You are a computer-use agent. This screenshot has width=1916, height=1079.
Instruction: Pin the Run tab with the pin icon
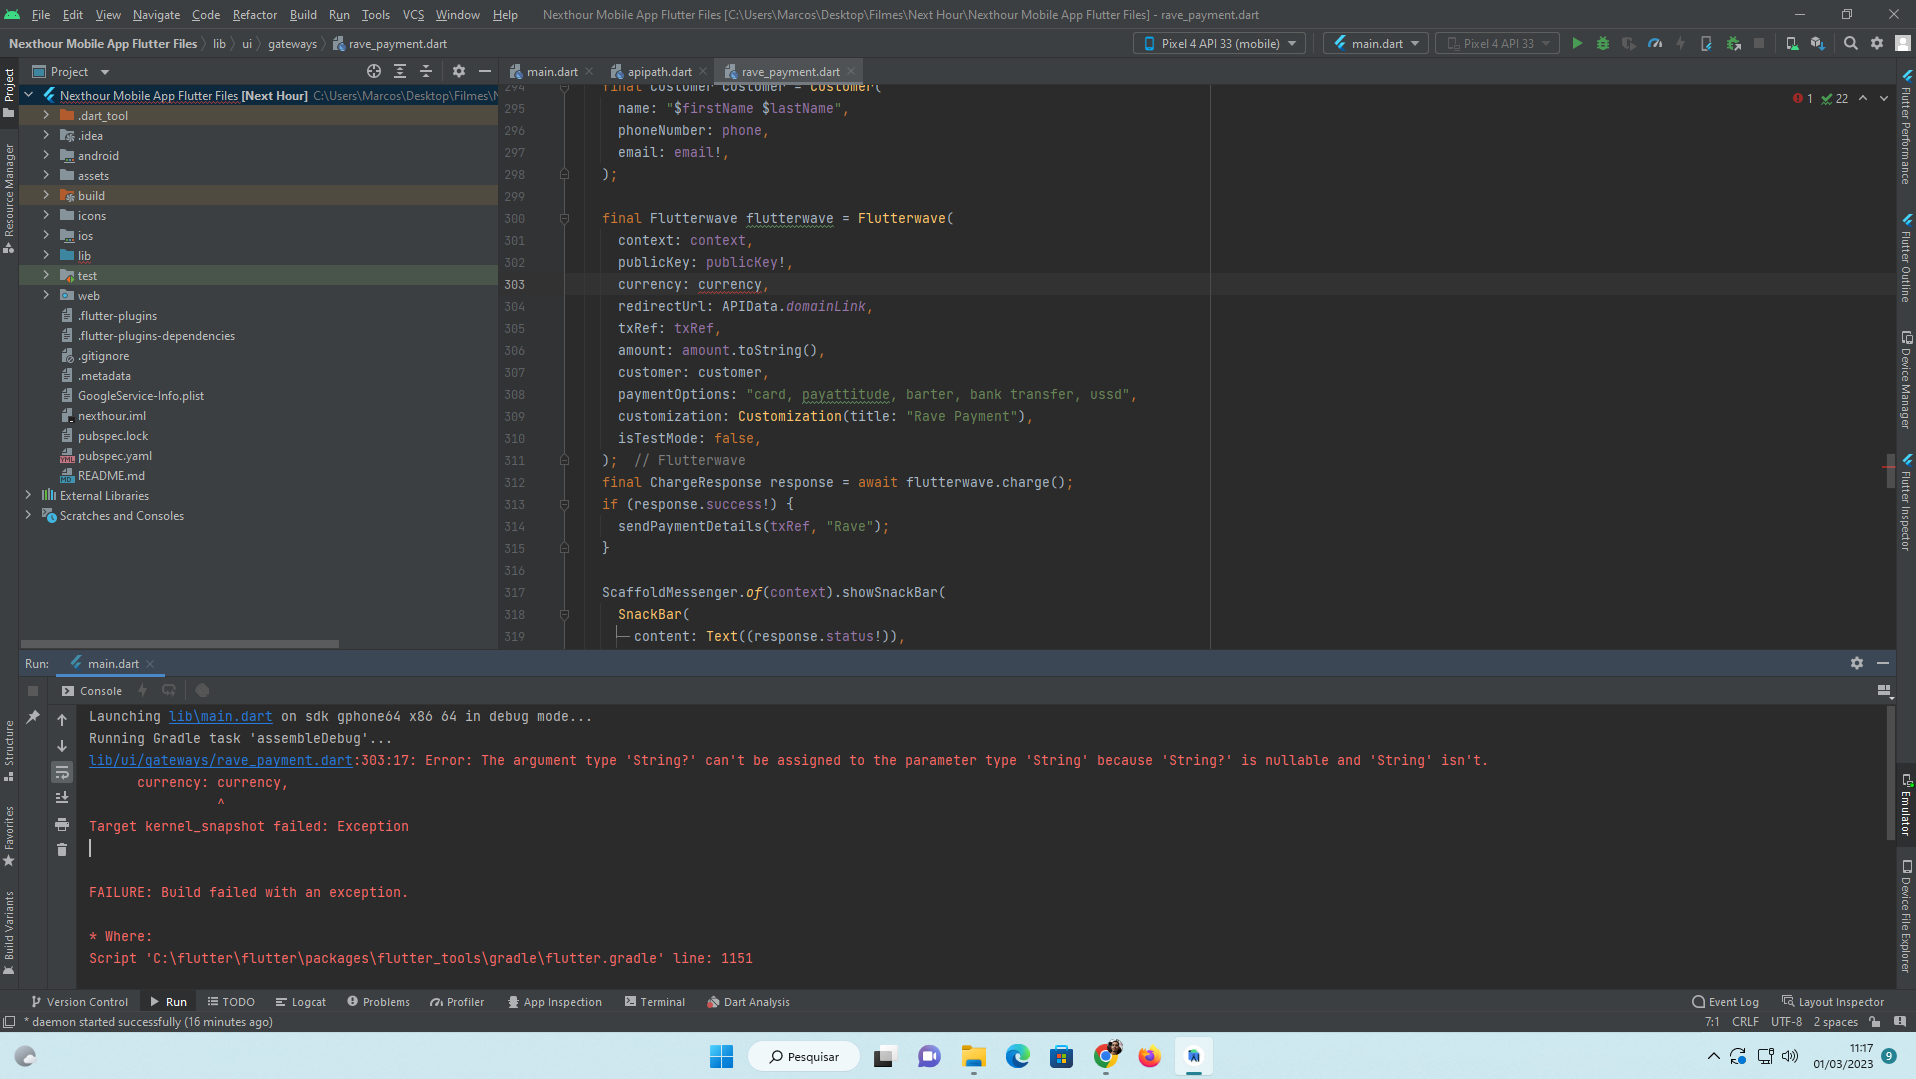click(x=33, y=717)
